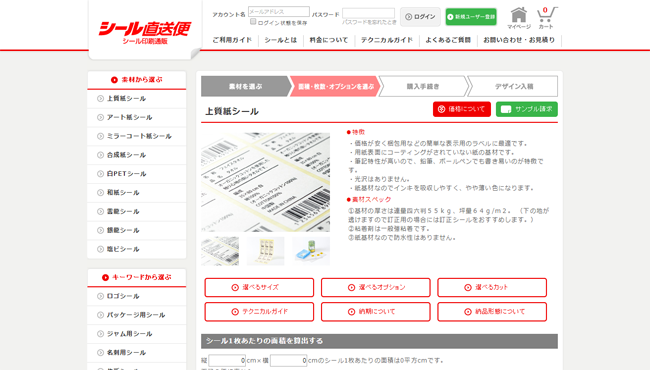Click the 選べるサイズ button
Screen dimensions: 650x370
pos(259,287)
